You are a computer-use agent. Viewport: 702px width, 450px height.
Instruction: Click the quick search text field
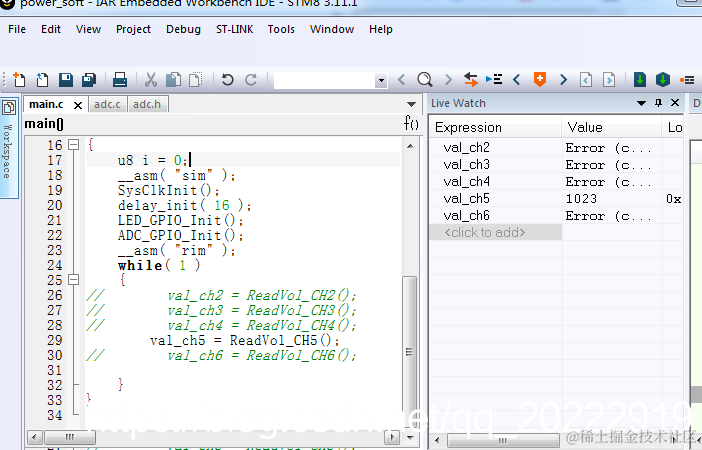(x=325, y=81)
